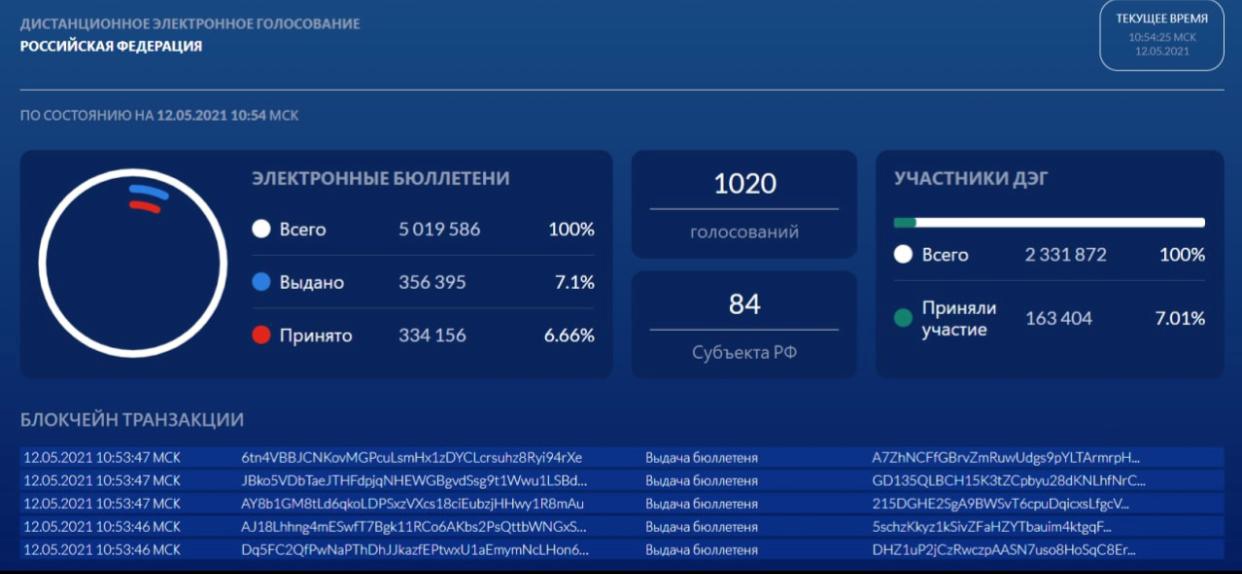Click the address starting DHZ1uP2jCzRwczp
The image size is (1242, 574).
pyautogui.click(x=1003, y=550)
